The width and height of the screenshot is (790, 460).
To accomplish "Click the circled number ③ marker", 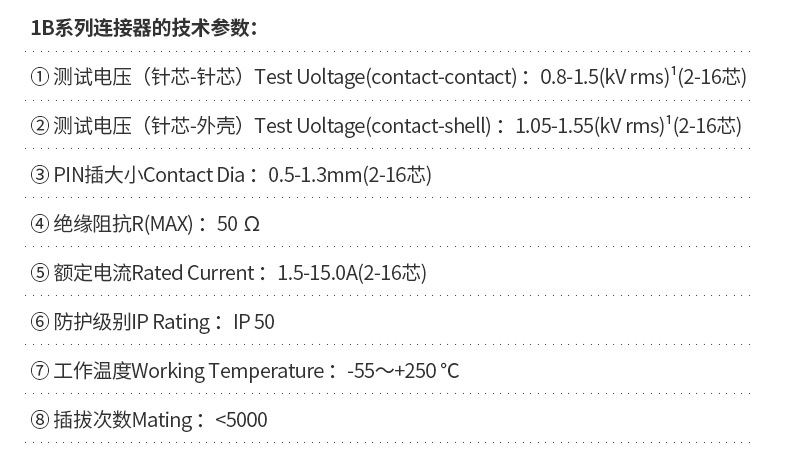I will coord(40,175).
